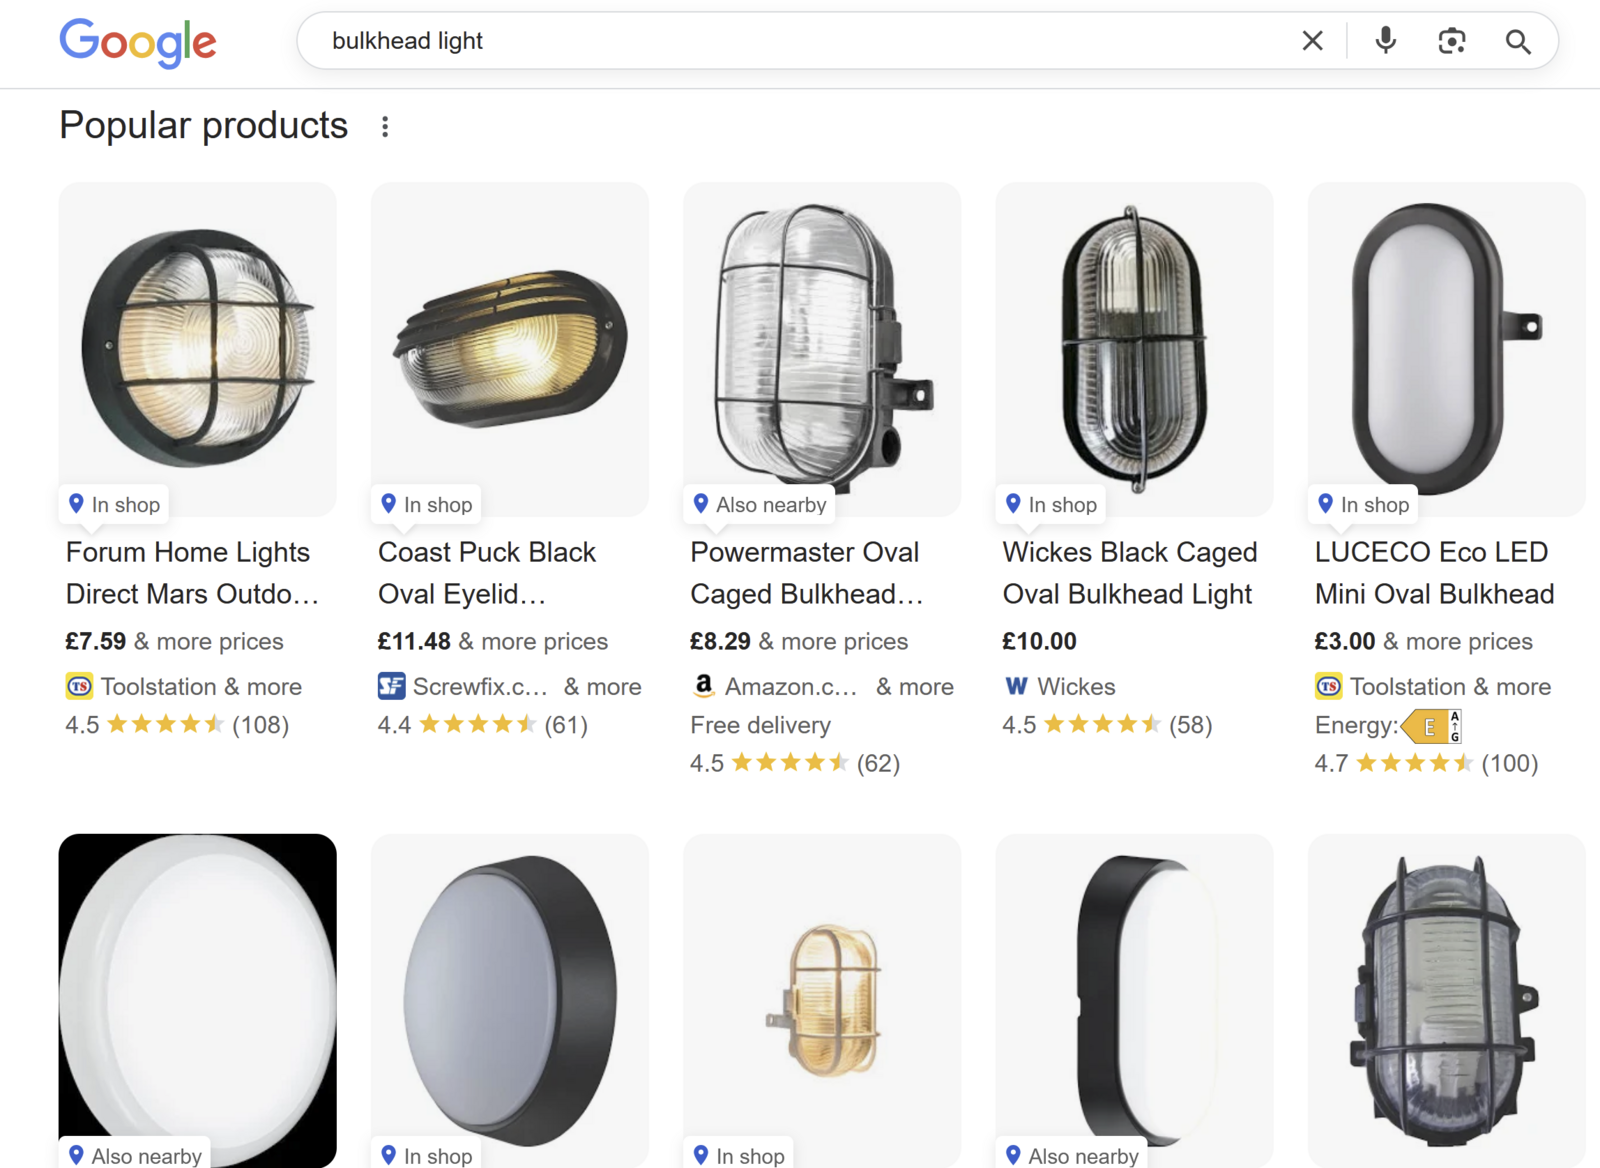The width and height of the screenshot is (1600, 1168).
Task: Click the Wickes store logo icon
Action: (x=1016, y=687)
